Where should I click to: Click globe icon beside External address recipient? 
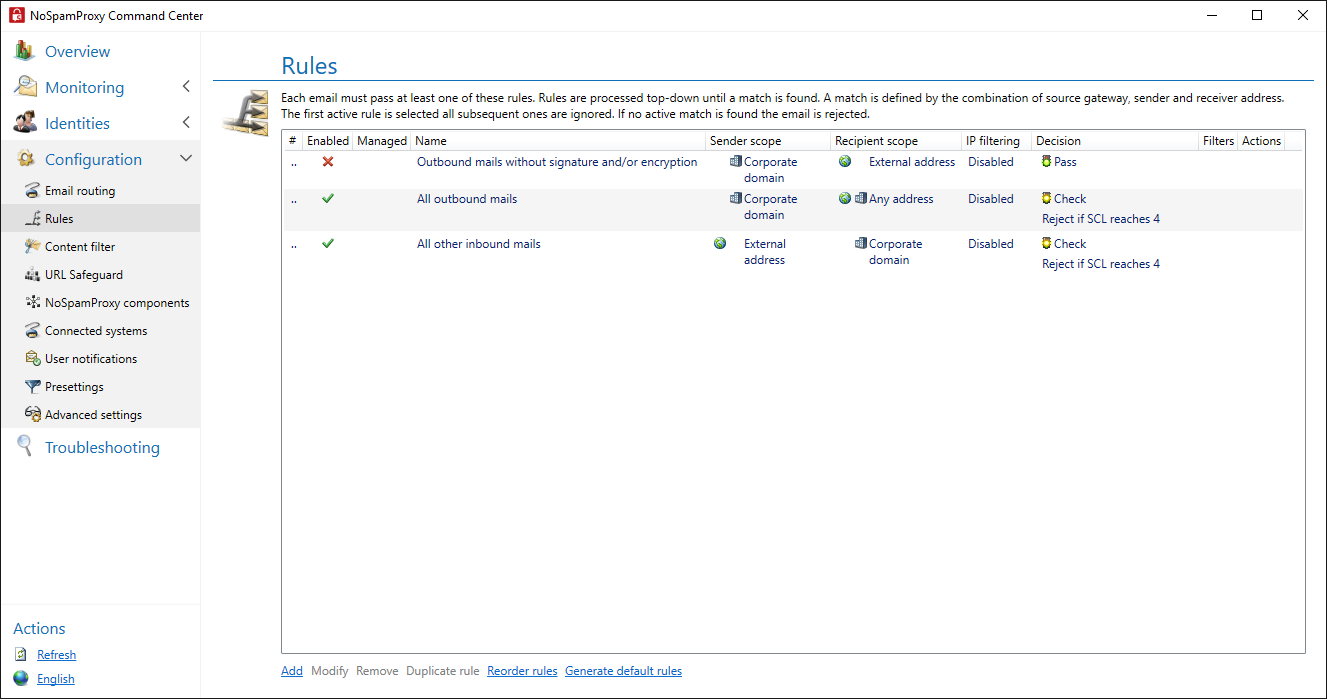[x=845, y=162]
